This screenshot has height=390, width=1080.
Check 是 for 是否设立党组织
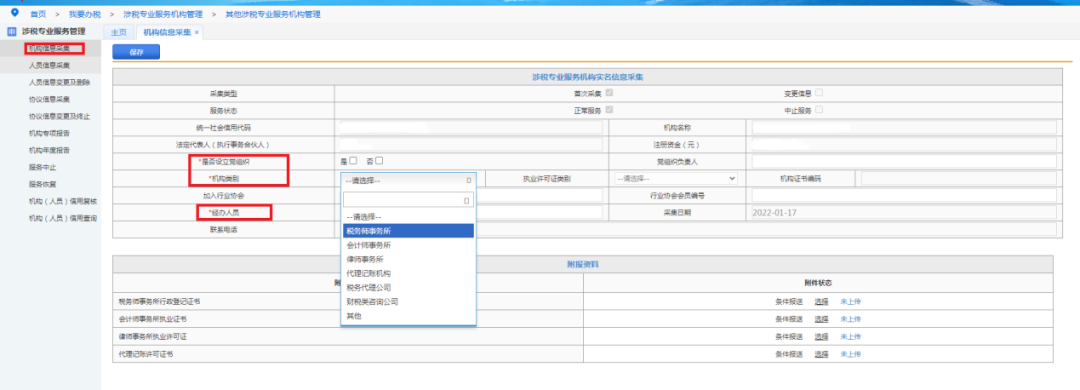(x=353, y=161)
